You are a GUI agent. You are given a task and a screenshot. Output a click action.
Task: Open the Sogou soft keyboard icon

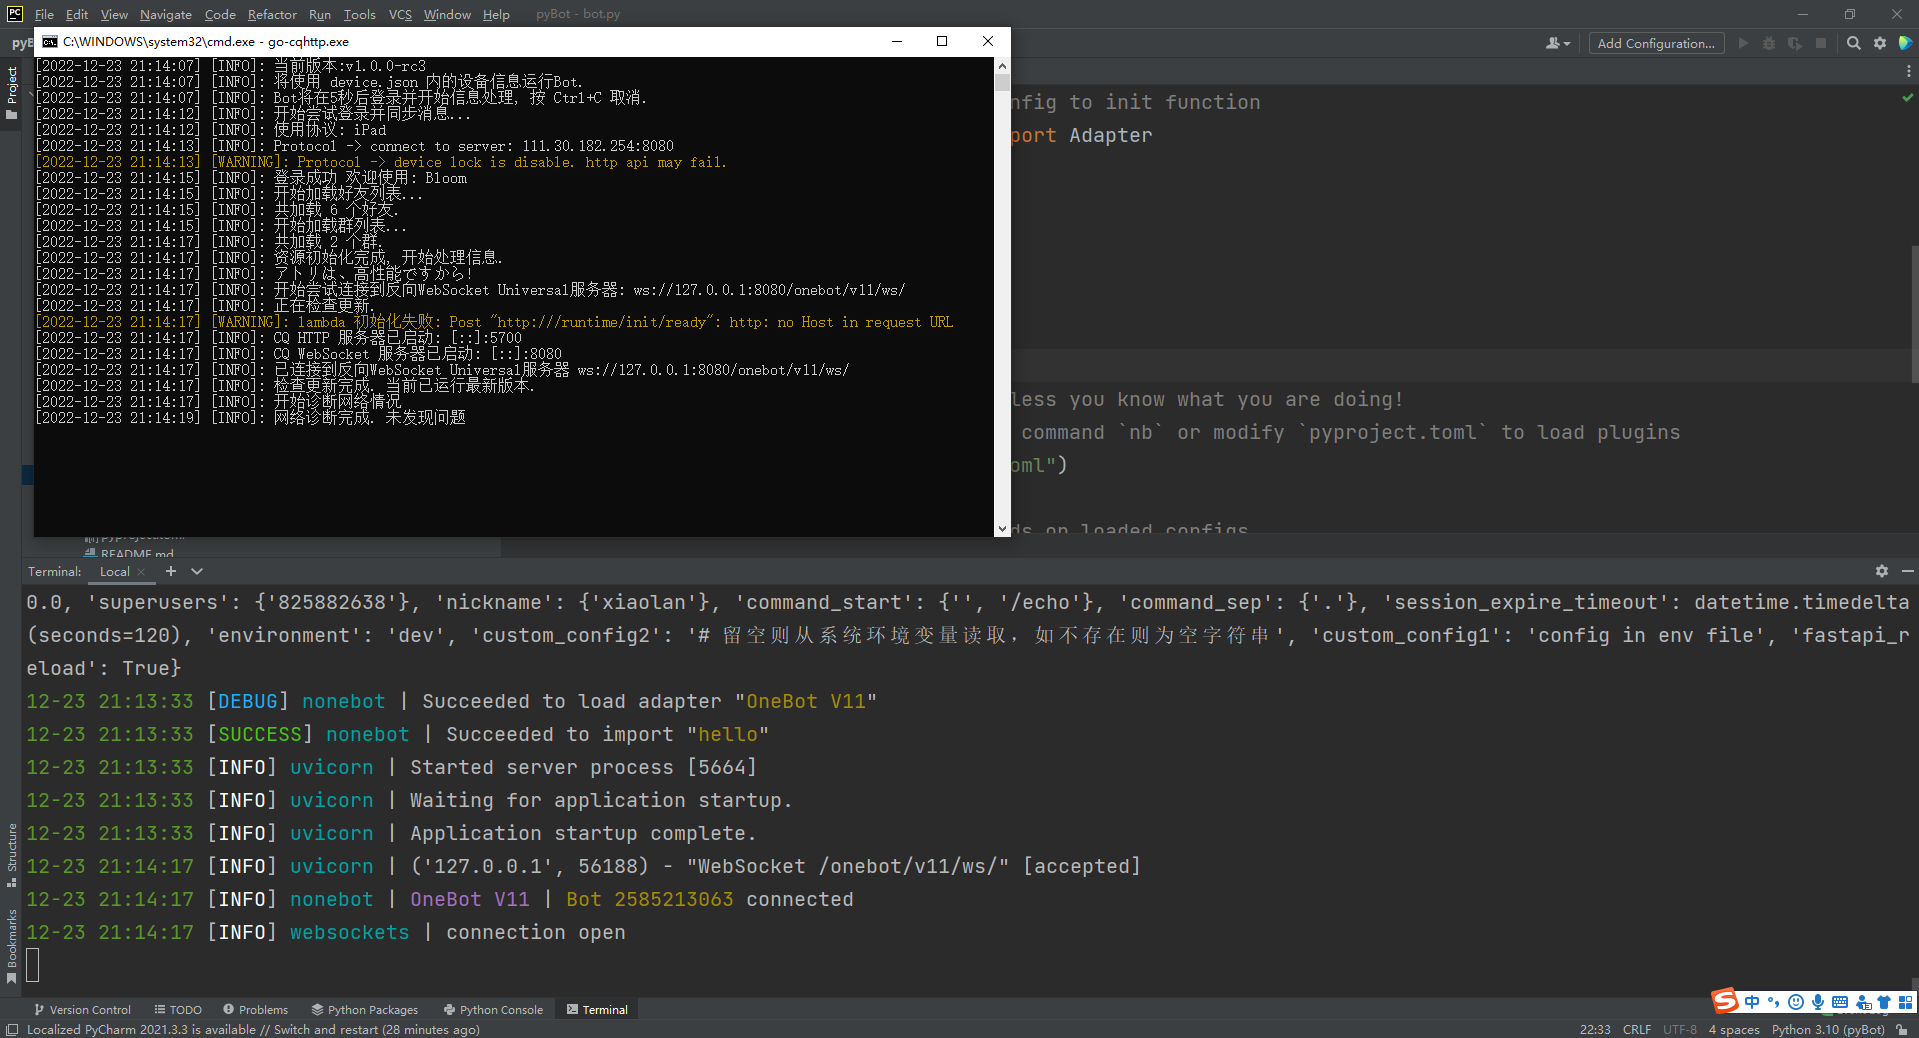click(x=1840, y=1002)
